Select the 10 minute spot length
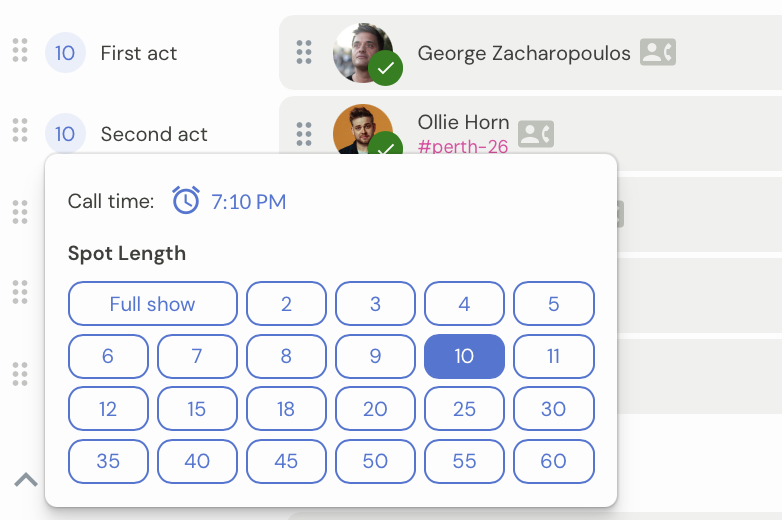 (x=464, y=356)
